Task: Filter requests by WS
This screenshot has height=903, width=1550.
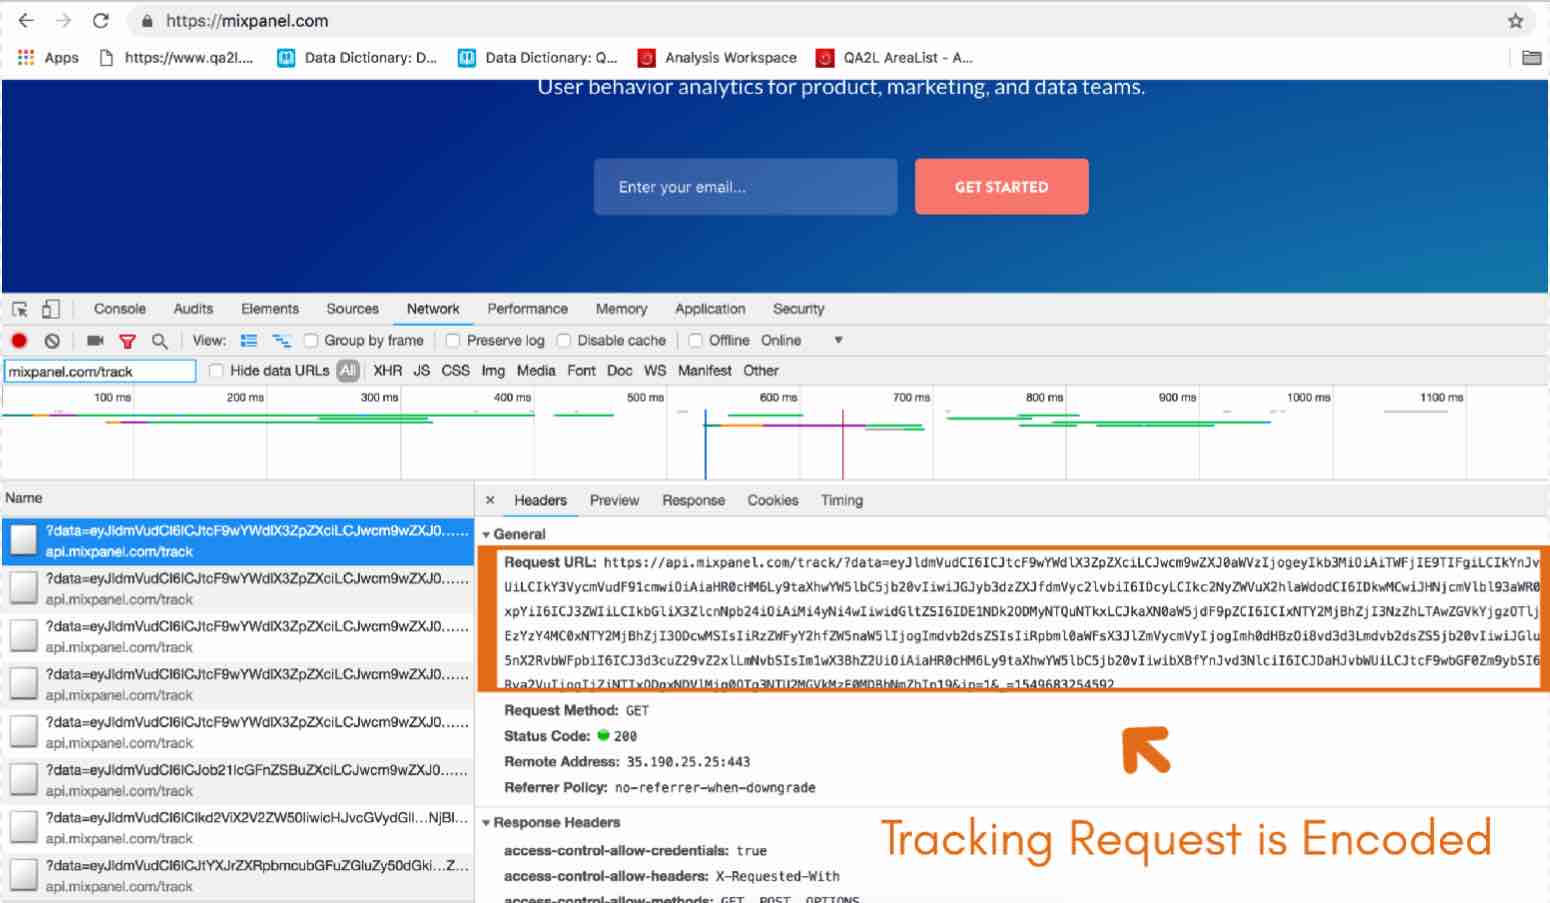Action: click(655, 371)
